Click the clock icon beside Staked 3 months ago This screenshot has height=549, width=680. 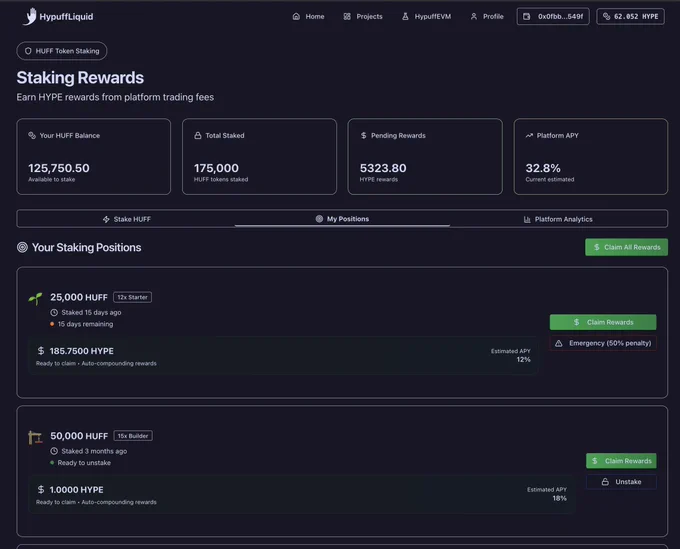(54, 451)
